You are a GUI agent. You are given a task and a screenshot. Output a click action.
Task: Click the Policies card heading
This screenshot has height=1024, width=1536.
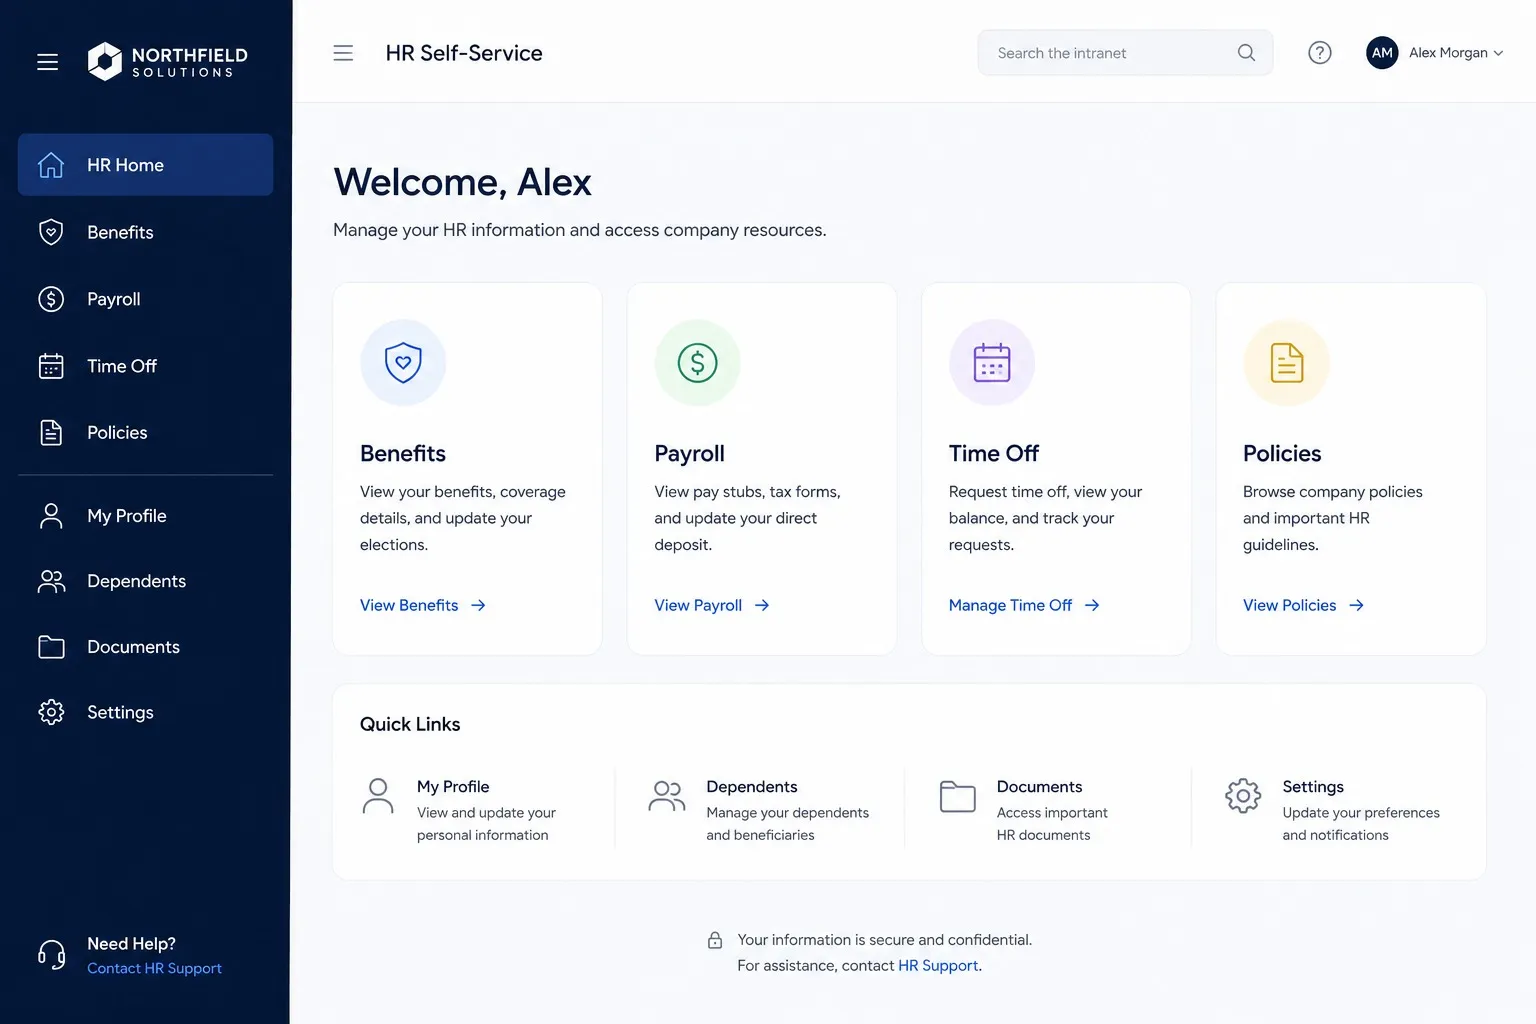click(1282, 453)
